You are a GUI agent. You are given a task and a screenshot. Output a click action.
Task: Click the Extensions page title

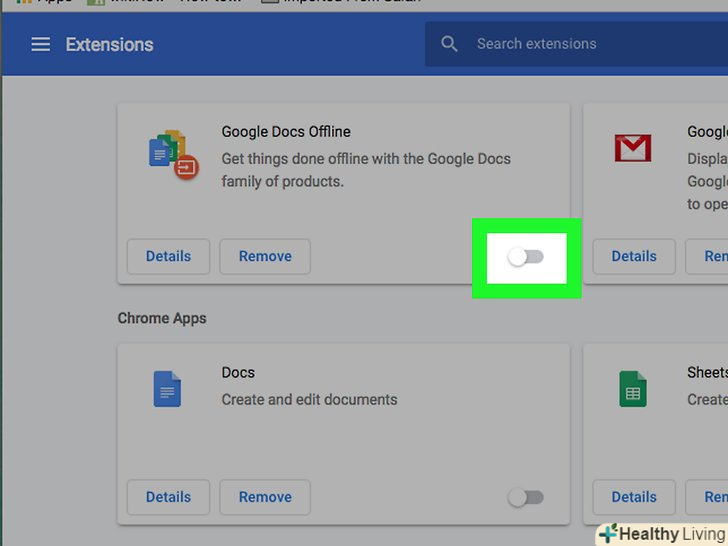point(110,45)
